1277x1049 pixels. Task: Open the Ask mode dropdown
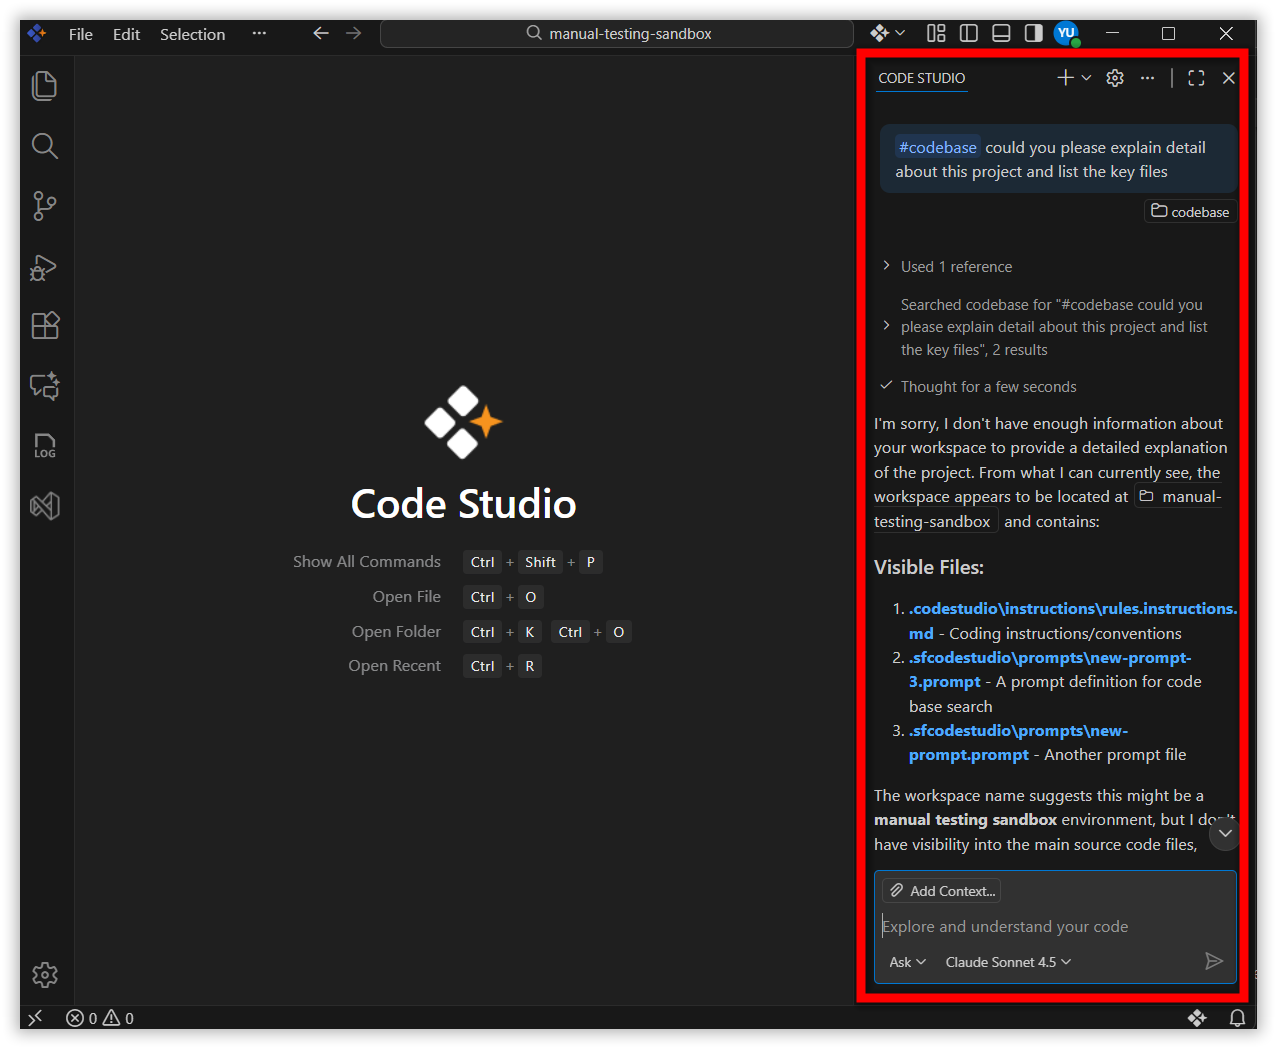[907, 962]
